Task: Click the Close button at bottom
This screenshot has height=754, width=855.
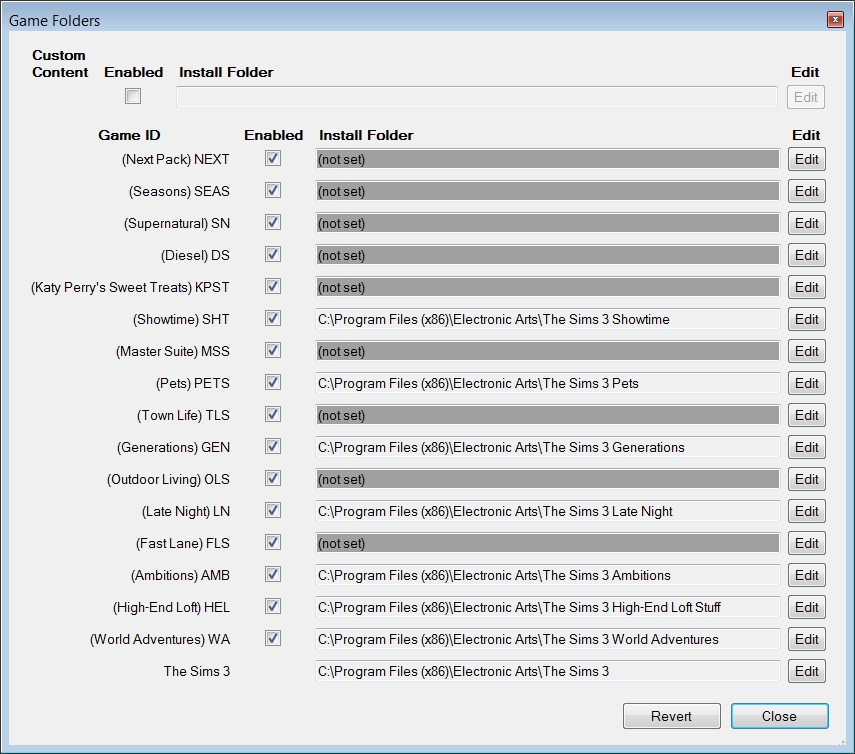Action: pos(779,716)
